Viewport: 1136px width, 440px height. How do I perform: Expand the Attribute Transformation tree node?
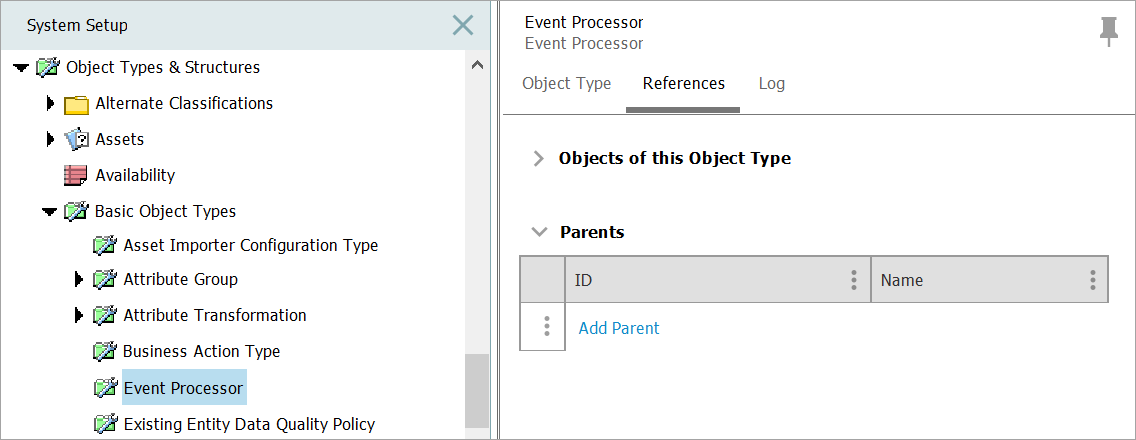pos(79,316)
